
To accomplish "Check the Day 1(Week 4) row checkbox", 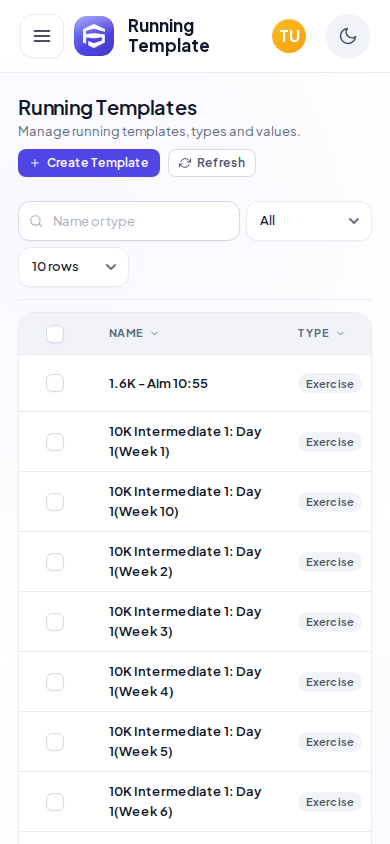I will click(x=55, y=682).
